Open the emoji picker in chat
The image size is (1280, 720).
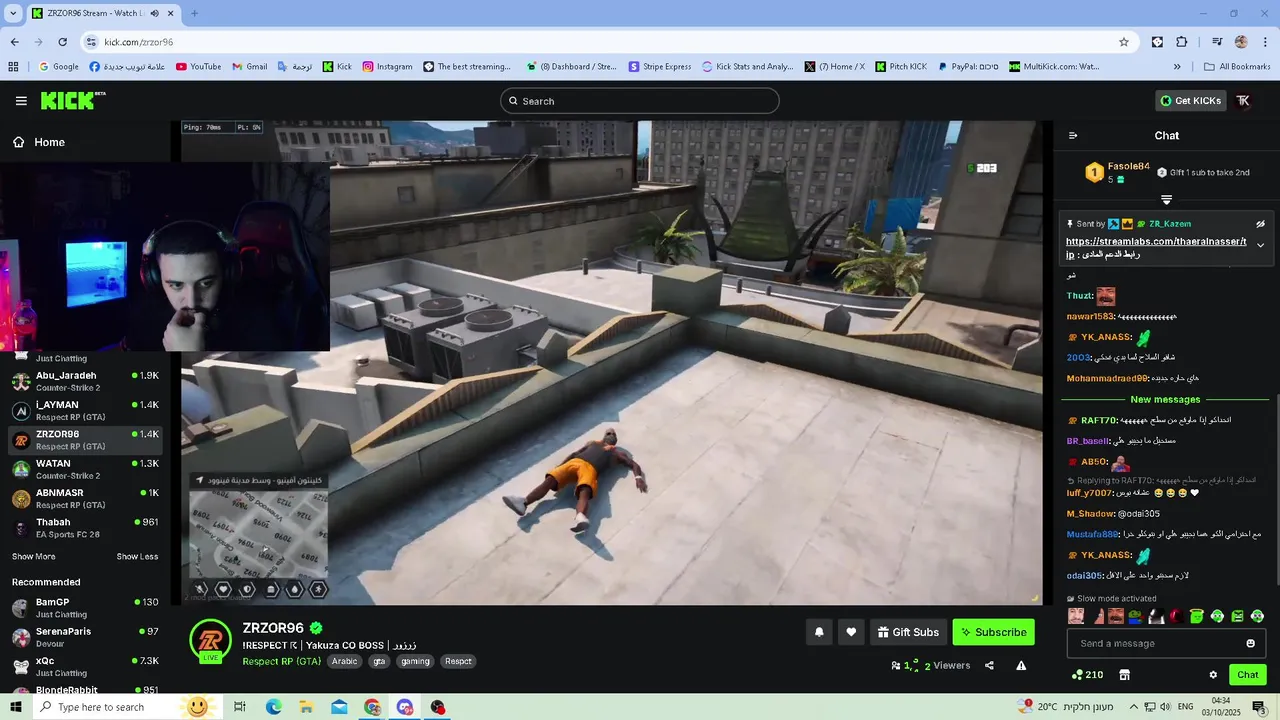click(x=1250, y=644)
